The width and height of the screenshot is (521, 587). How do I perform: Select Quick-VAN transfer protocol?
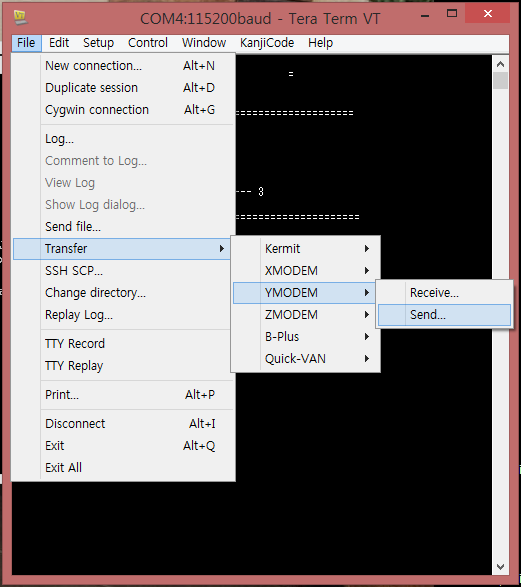pyautogui.click(x=305, y=359)
